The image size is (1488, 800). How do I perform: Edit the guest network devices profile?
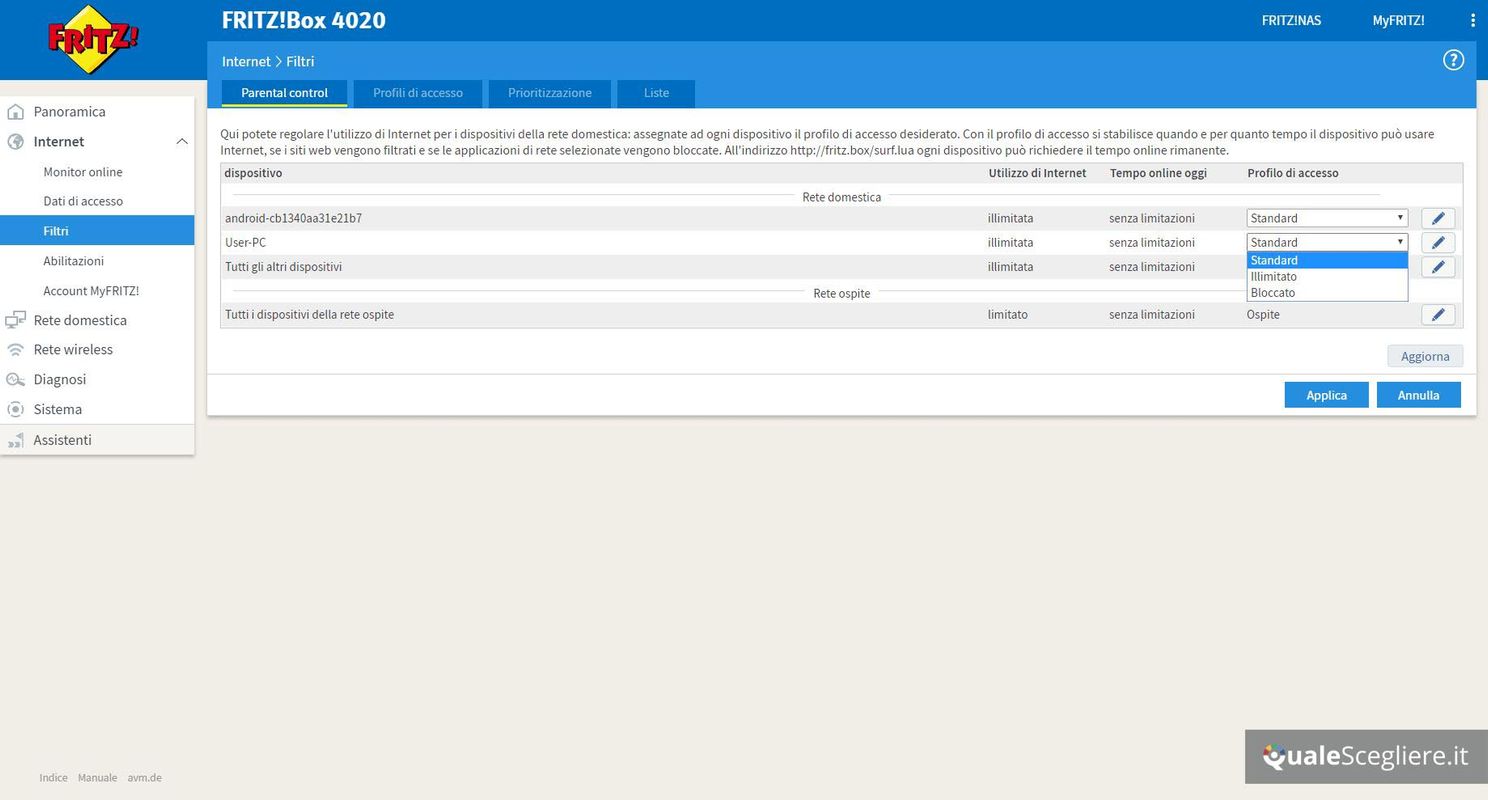point(1438,315)
